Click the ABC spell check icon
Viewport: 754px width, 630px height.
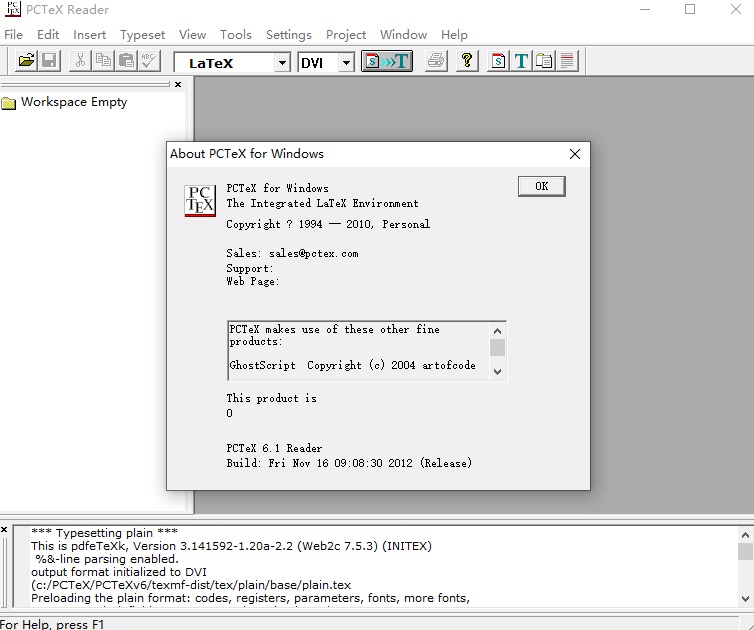pos(150,61)
